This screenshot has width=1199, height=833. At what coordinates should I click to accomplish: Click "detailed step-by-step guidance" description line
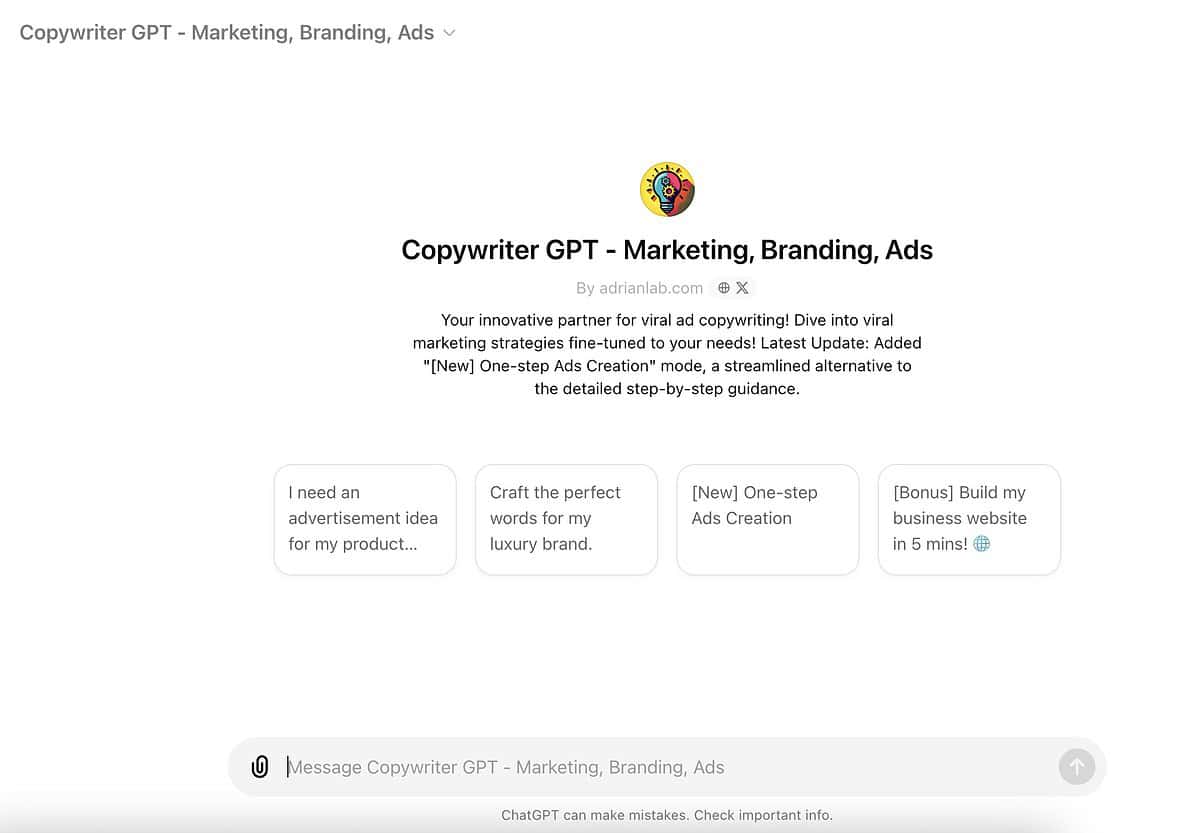(x=667, y=389)
